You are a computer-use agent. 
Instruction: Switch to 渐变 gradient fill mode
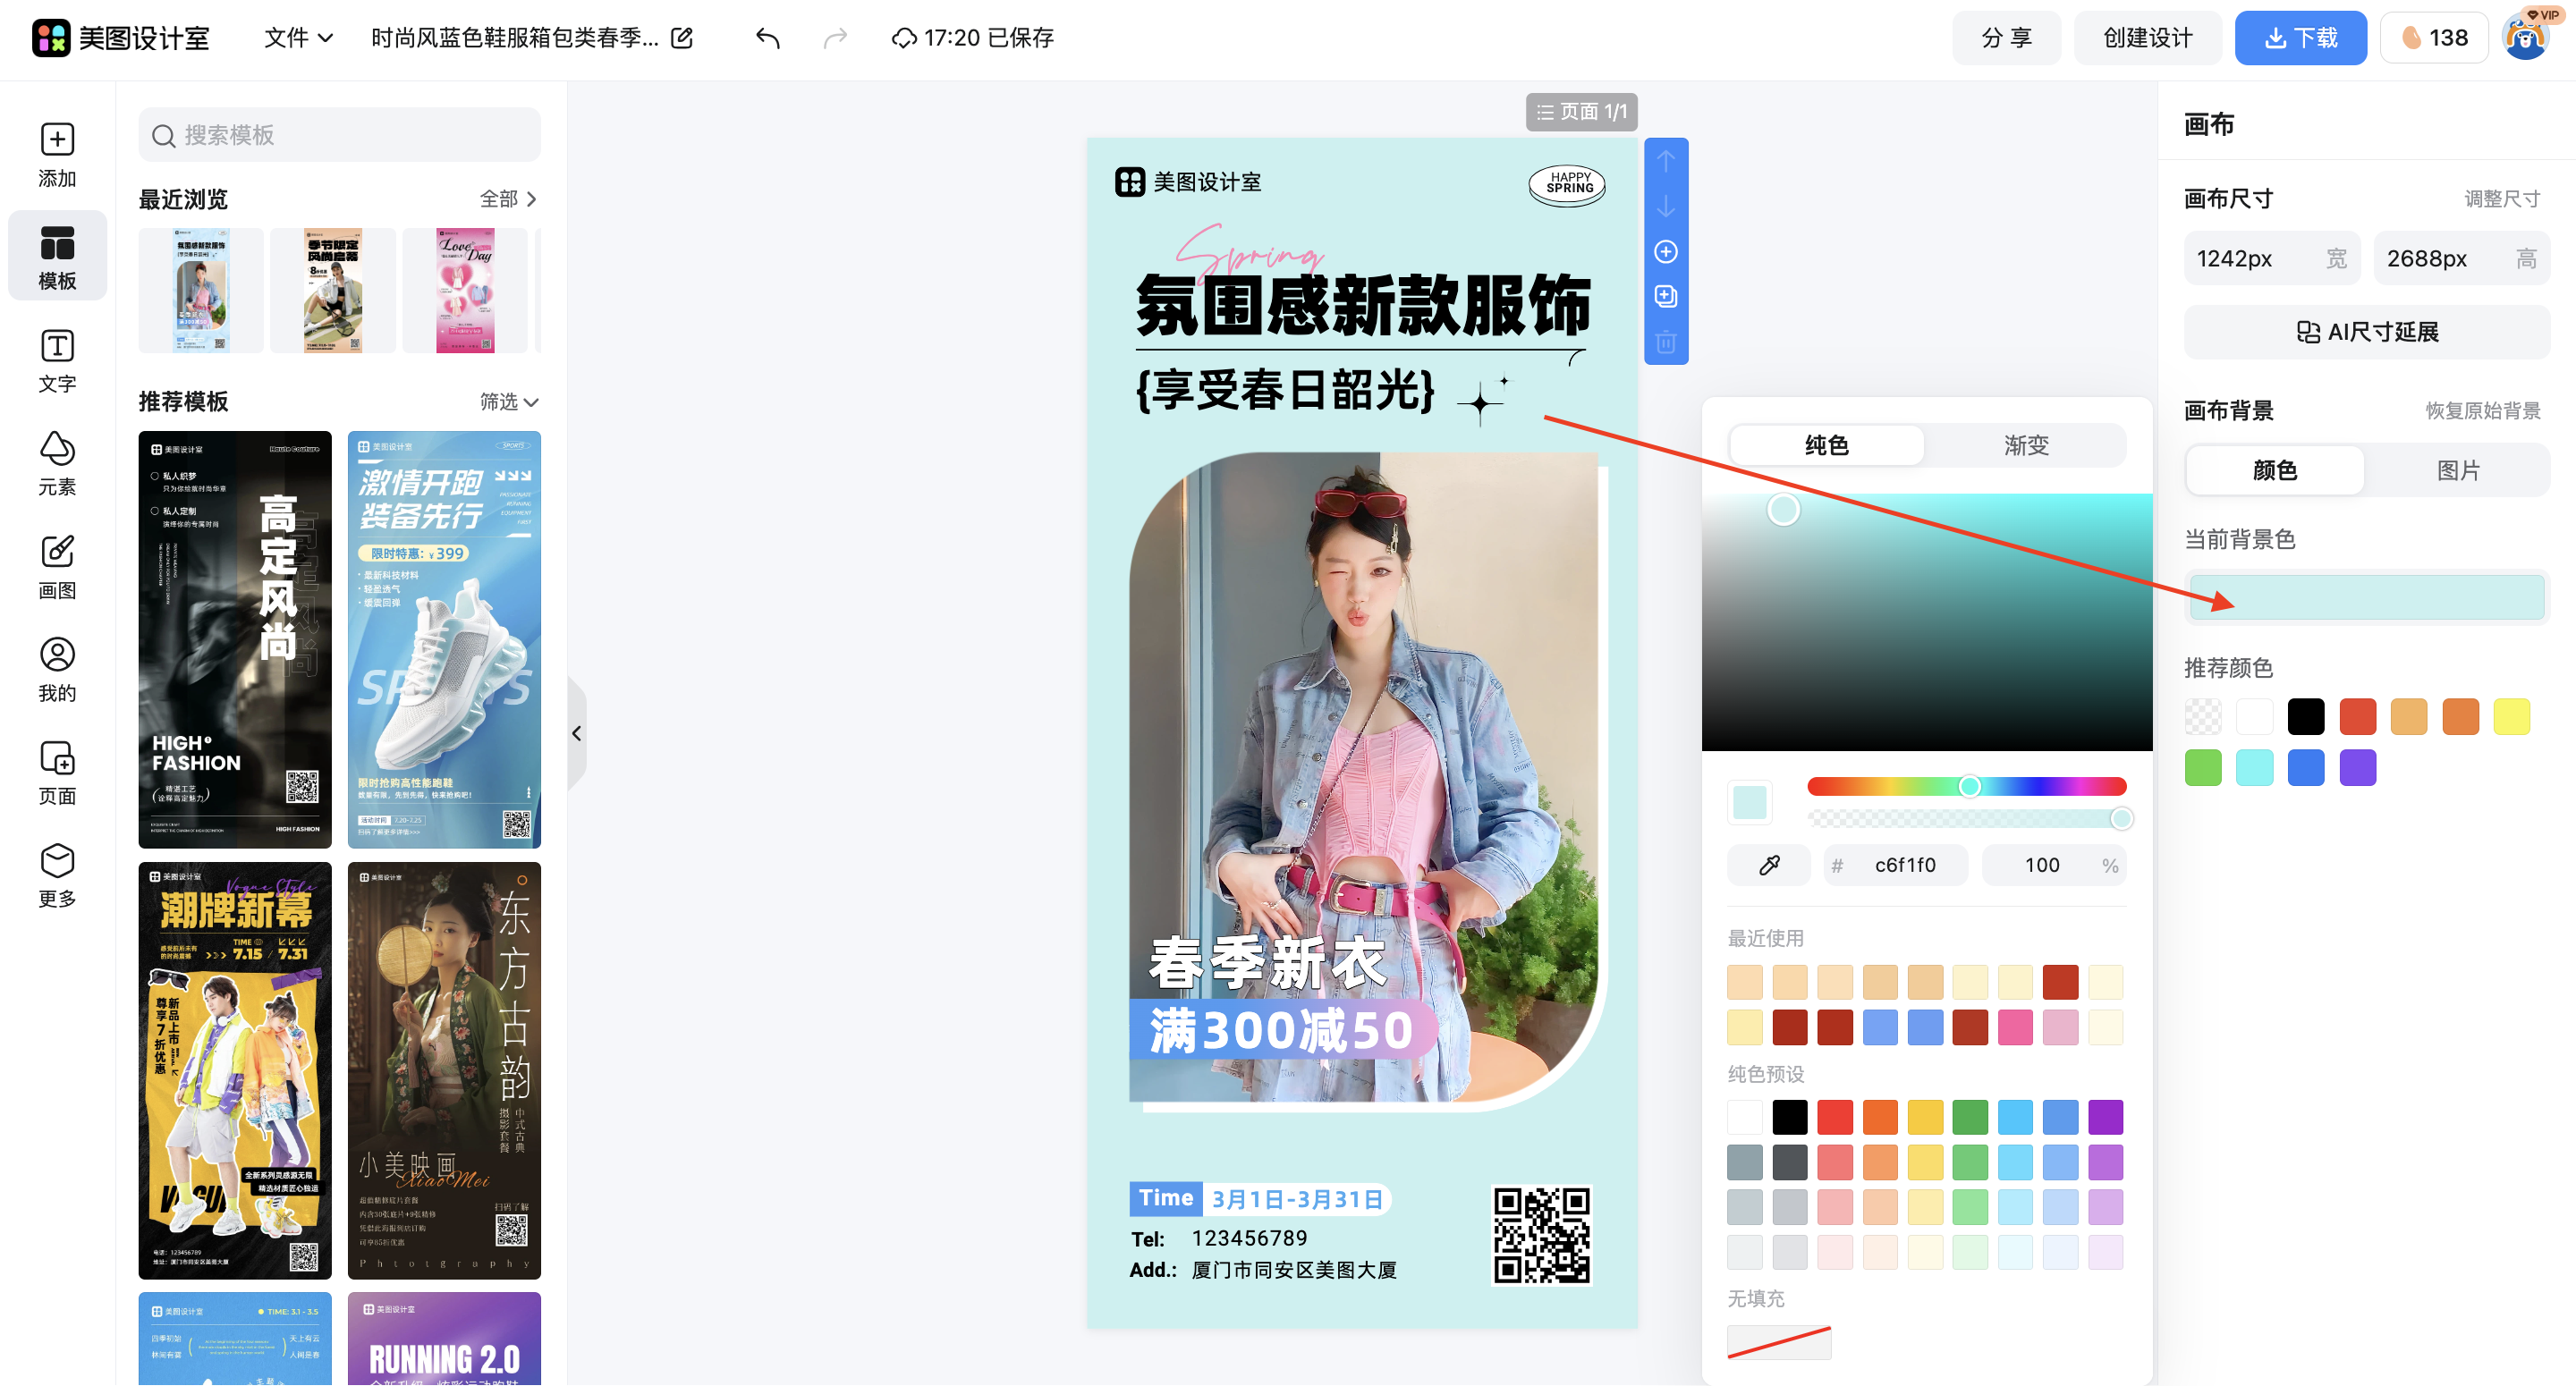pyautogui.click(x=2026, y=446)
